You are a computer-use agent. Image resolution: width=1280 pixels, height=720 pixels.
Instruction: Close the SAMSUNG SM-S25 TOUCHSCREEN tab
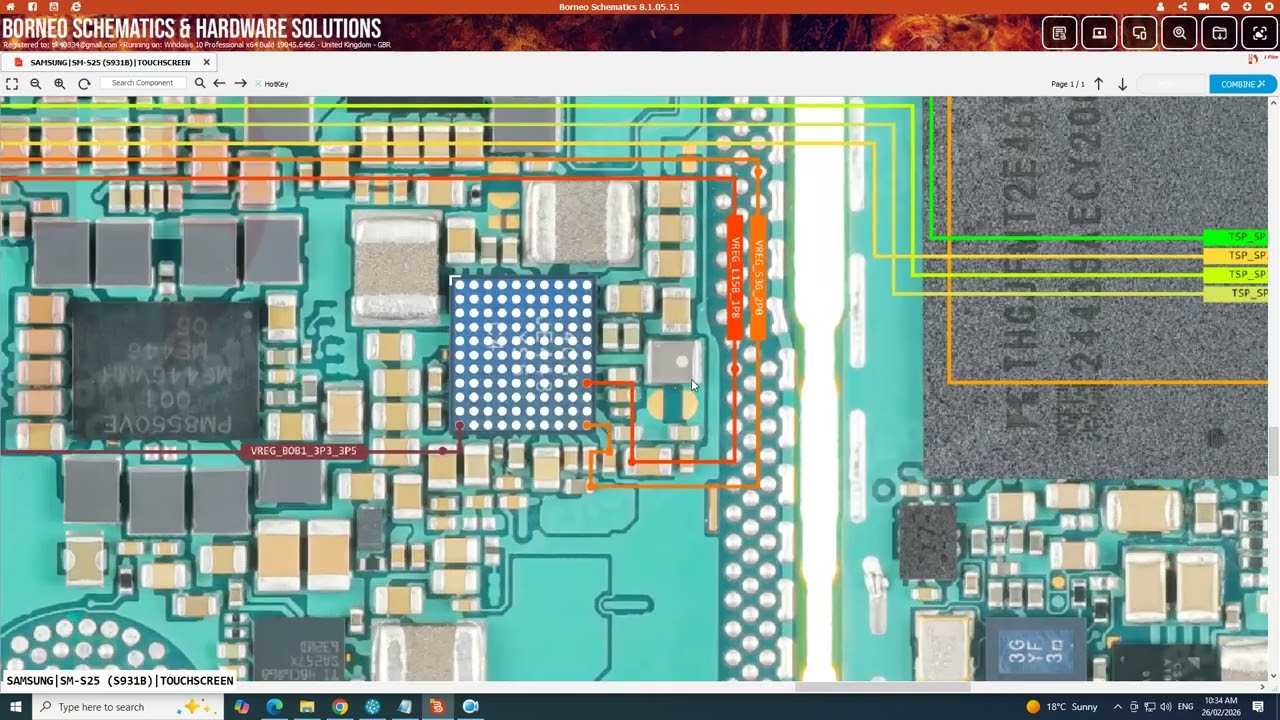pos(206,62)
